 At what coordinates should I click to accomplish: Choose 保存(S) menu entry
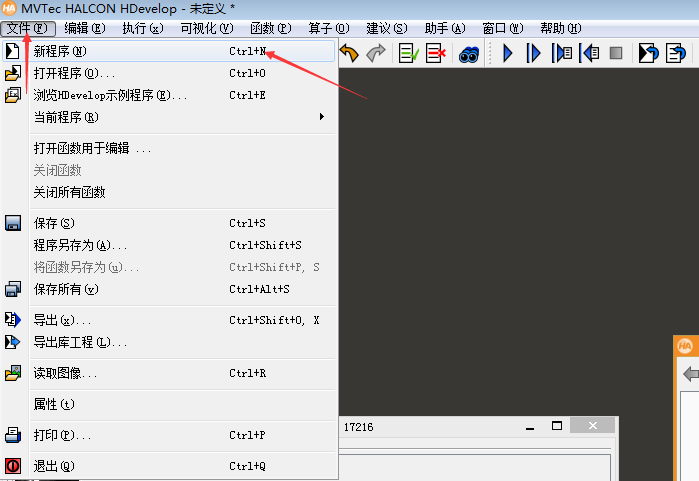point(169,223)
